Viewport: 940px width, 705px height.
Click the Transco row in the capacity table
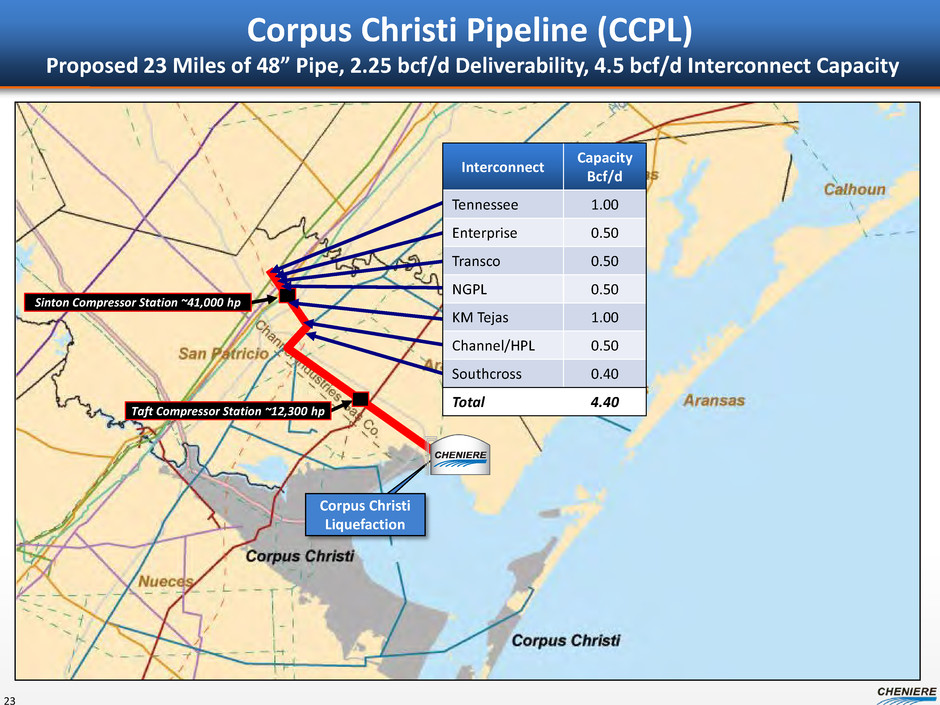[x=544, y=262]
